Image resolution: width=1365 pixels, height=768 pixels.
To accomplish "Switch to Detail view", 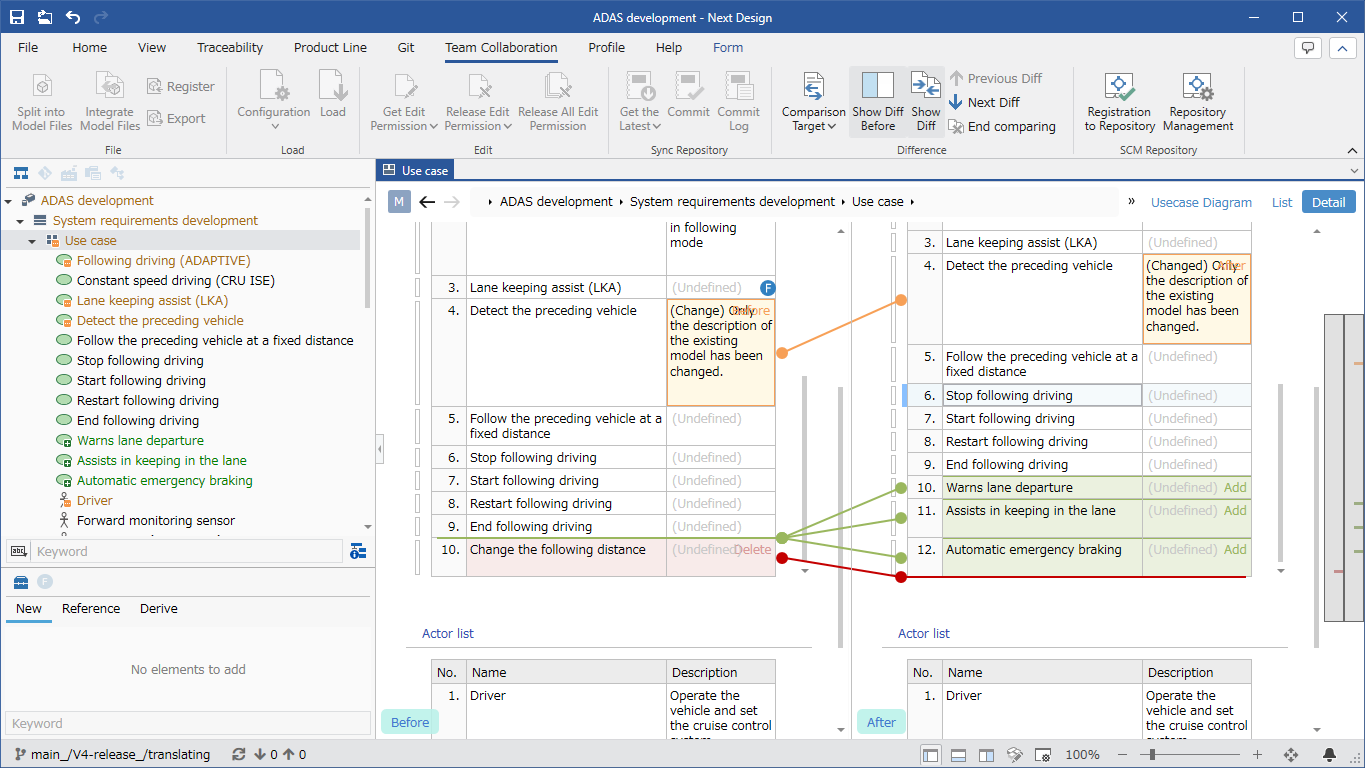I will pyautogui.click(x=1328, y=202).
